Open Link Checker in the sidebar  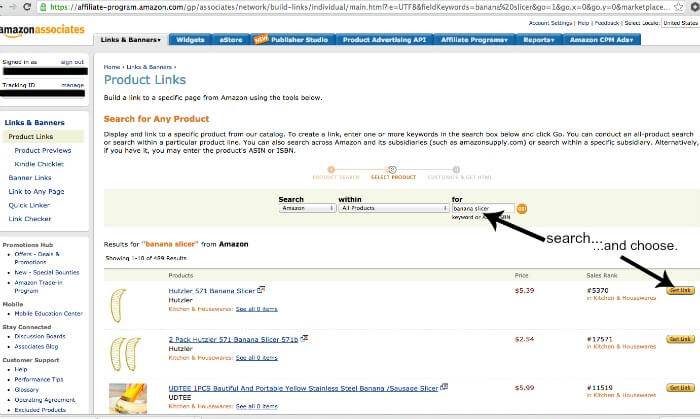30,219
